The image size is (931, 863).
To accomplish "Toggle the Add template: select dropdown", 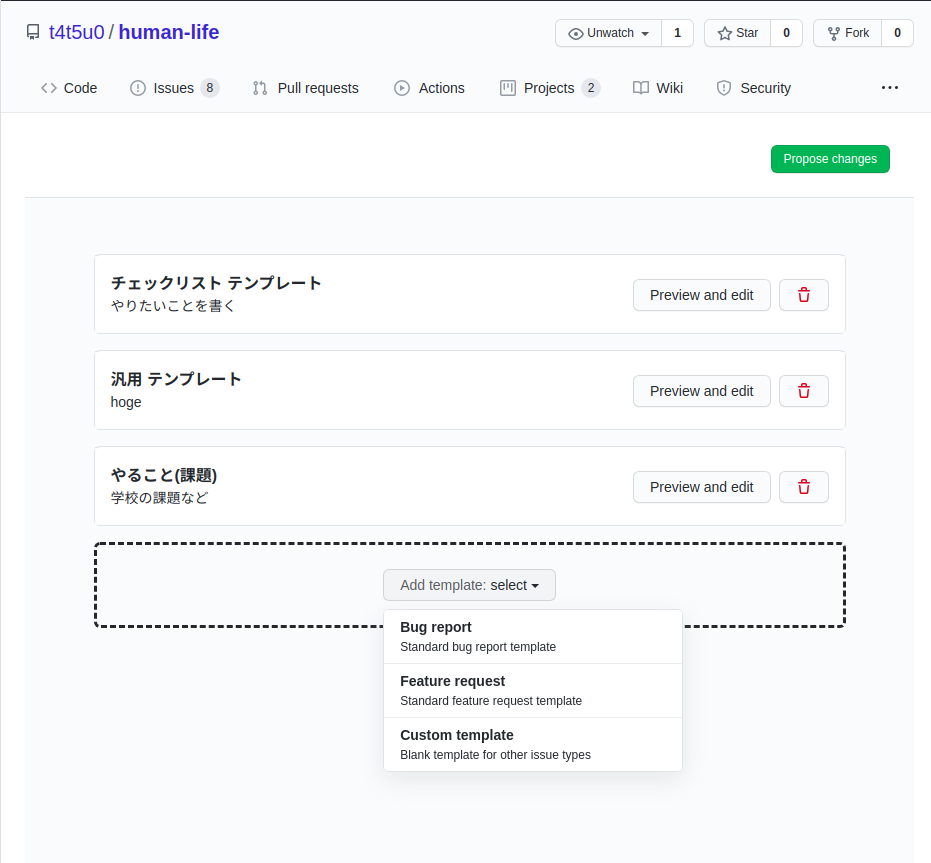I will pos(469,585).
